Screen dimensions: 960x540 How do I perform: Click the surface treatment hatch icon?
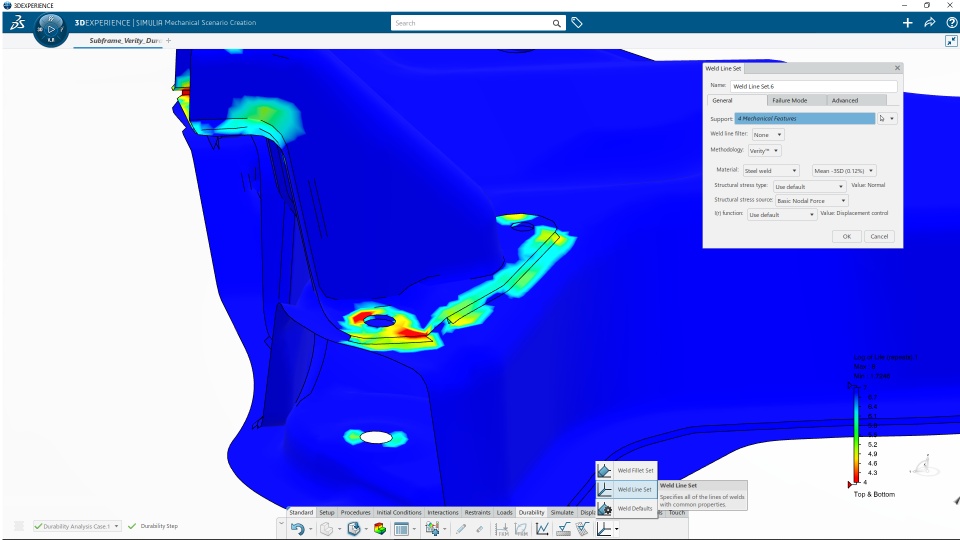pos(583,529)
